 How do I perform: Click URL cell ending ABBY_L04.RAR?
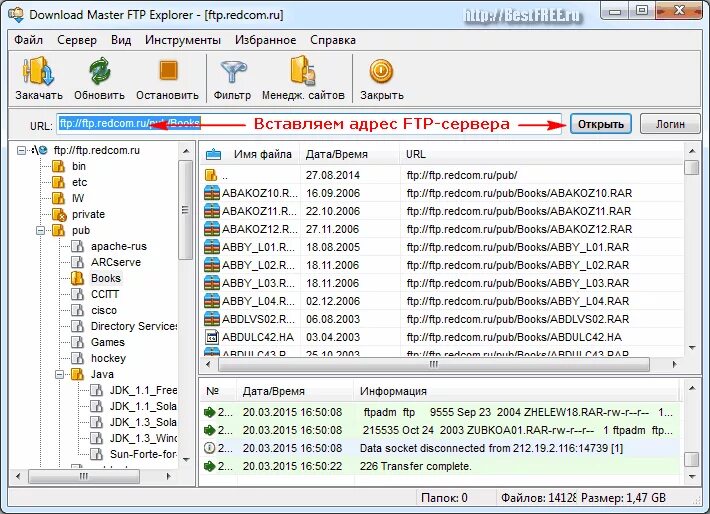518,301
